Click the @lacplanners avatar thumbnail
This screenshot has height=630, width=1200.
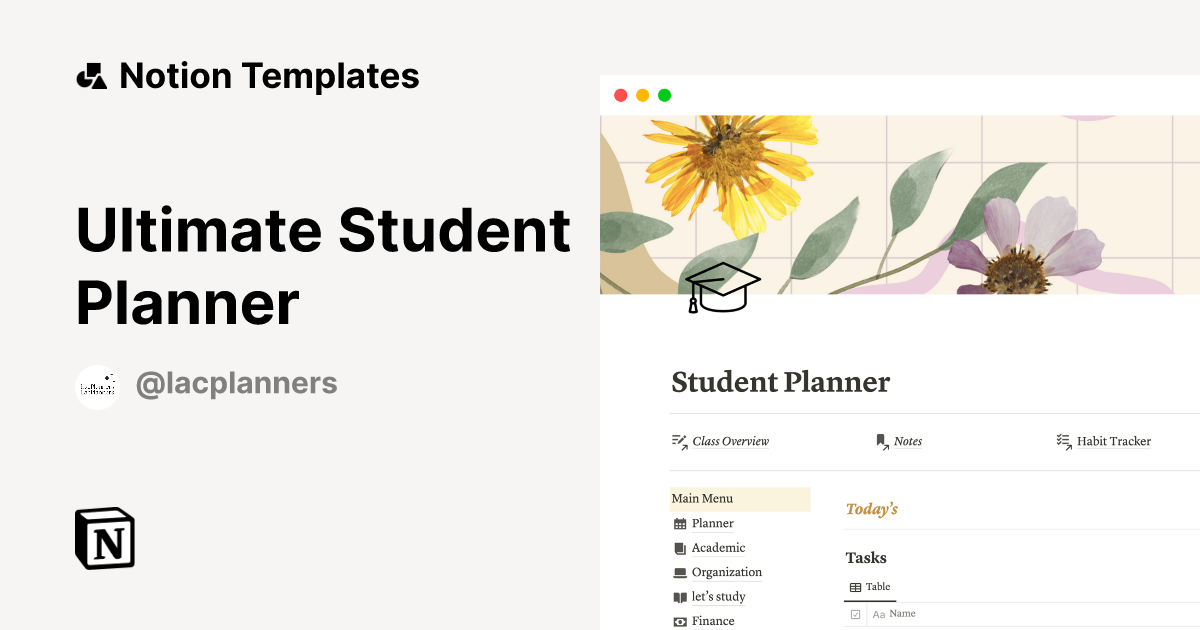tap(97, 383)
